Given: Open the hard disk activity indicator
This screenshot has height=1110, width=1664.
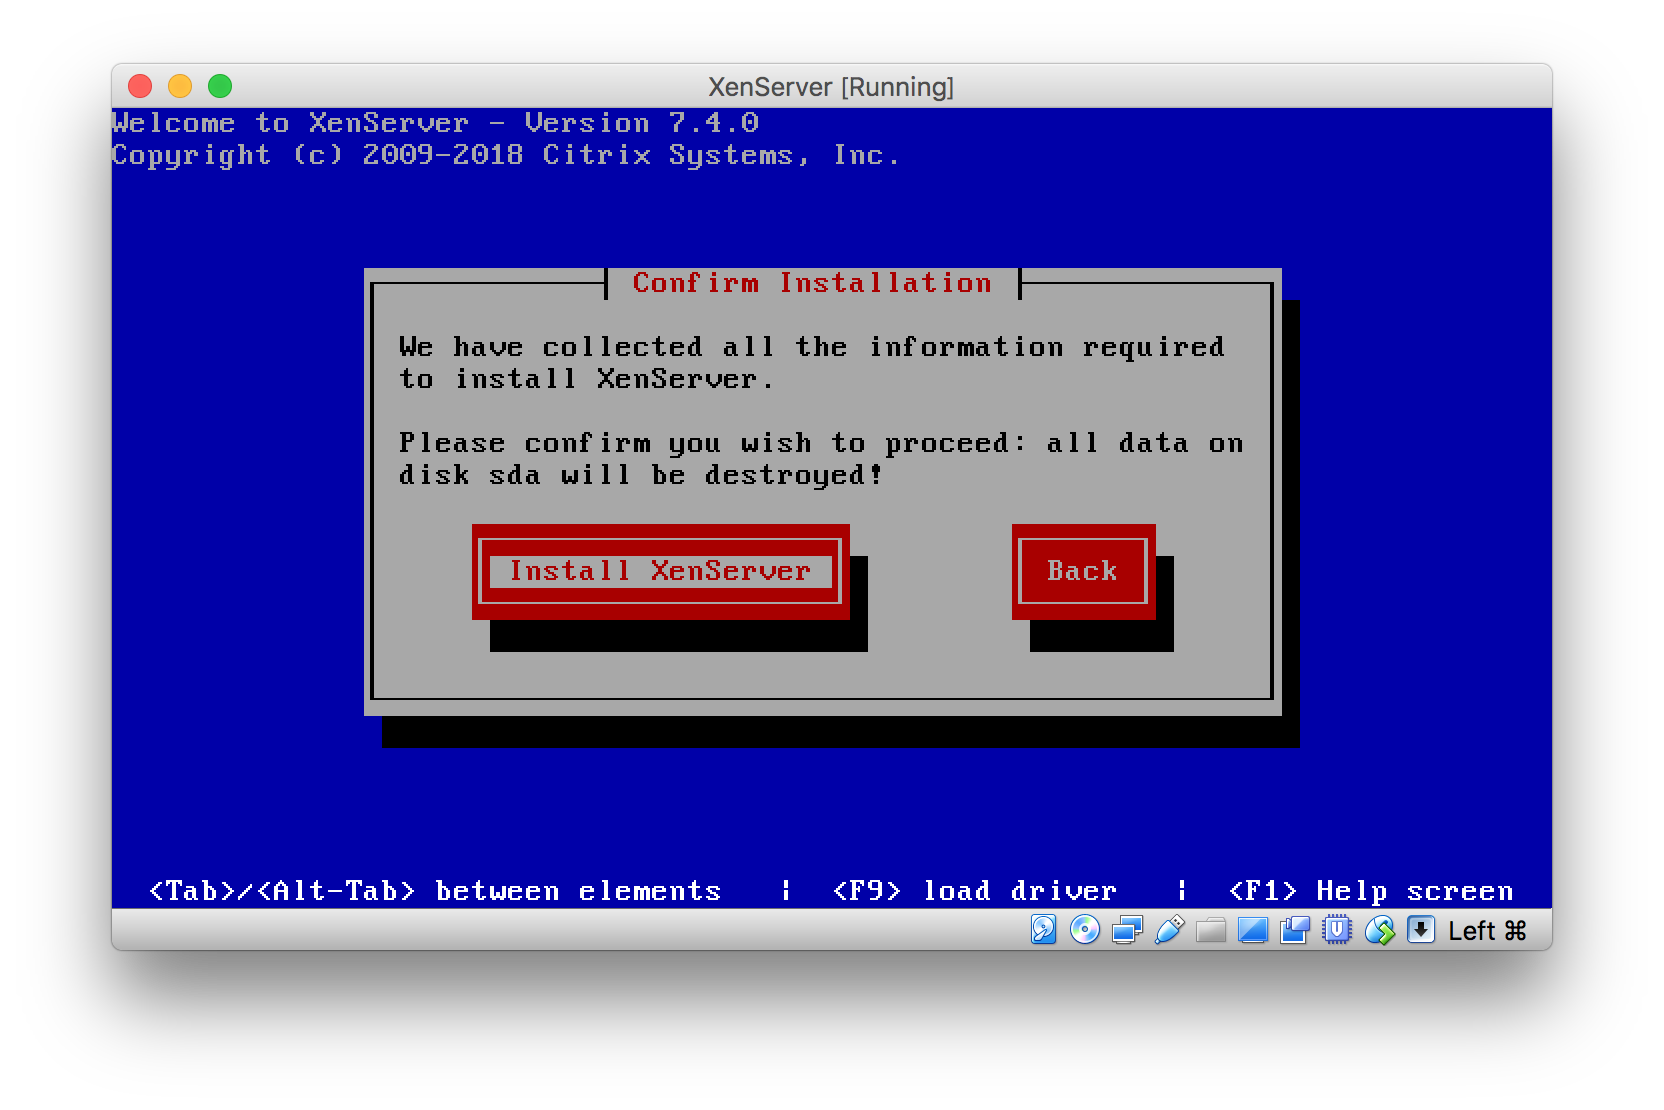Looking at the screenshot, I should (1043, 930).
